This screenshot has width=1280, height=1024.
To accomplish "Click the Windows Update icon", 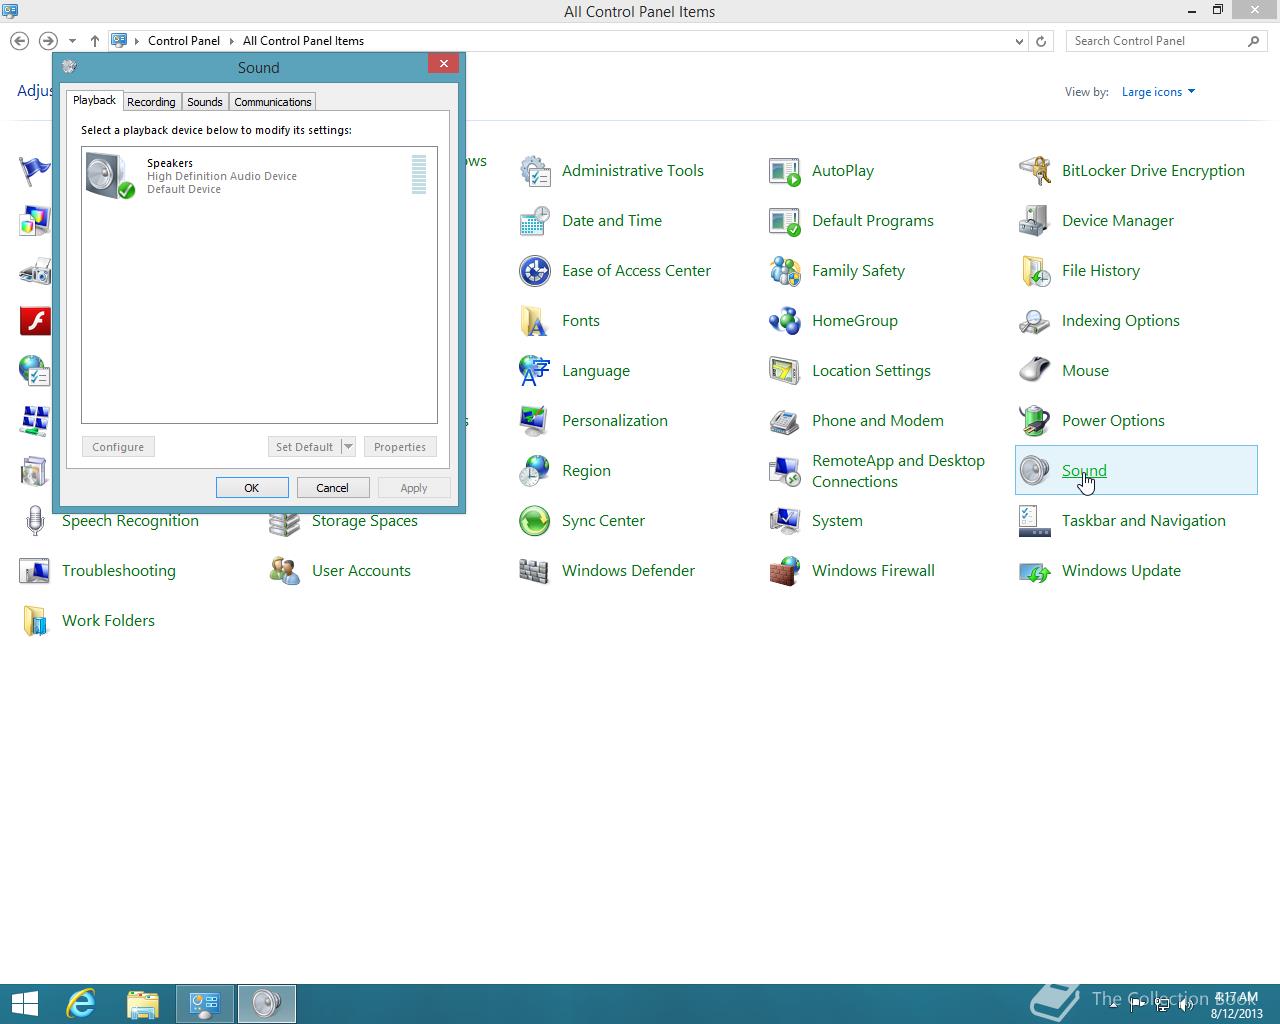I will coord(1035,571).
